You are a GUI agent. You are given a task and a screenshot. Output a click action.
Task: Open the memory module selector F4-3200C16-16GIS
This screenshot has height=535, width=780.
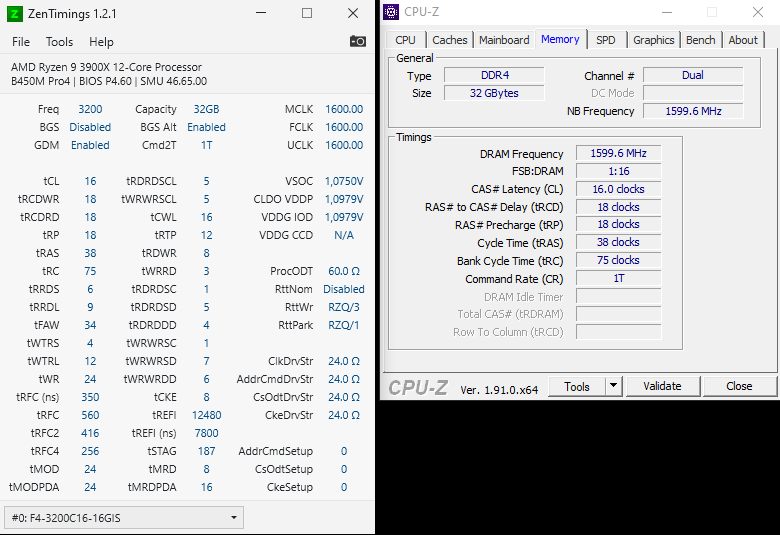[x=123, y=518]
